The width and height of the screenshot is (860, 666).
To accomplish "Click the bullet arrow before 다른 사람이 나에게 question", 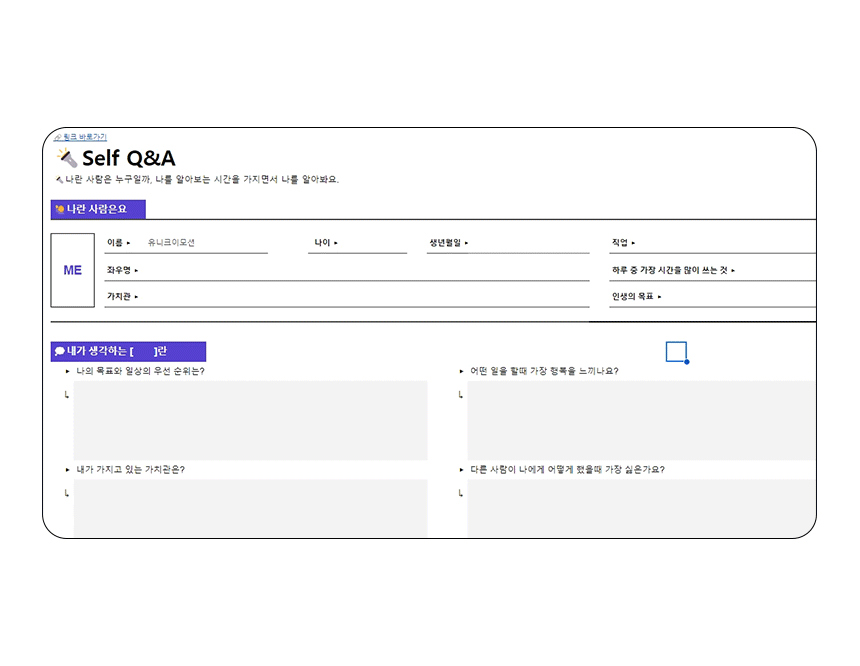I will pyautogui.click(x=461, y=470).
